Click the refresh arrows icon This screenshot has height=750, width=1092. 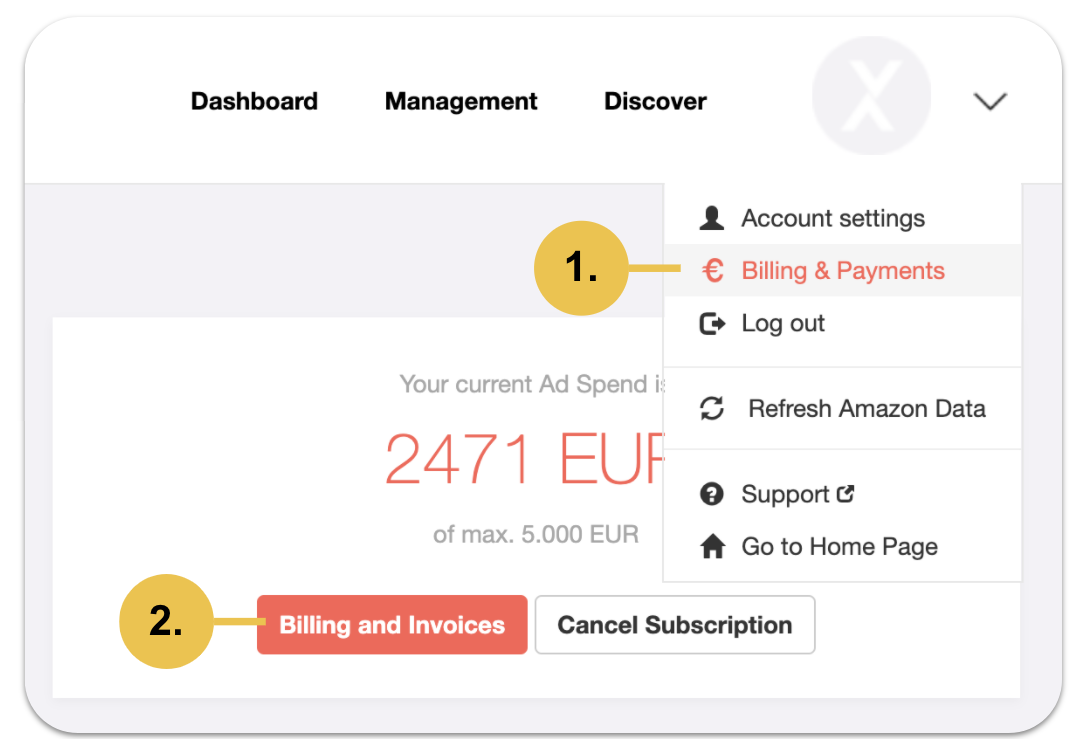[x=712, y=408]
